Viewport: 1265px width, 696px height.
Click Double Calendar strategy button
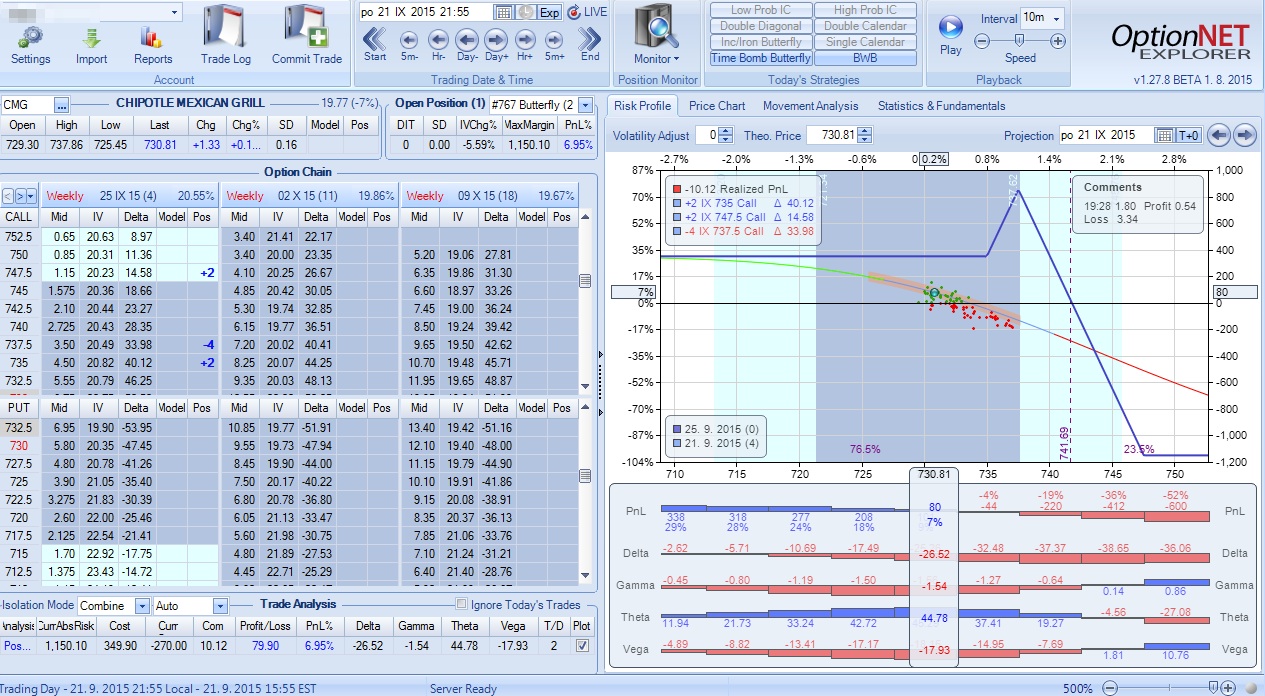point(865,26)
